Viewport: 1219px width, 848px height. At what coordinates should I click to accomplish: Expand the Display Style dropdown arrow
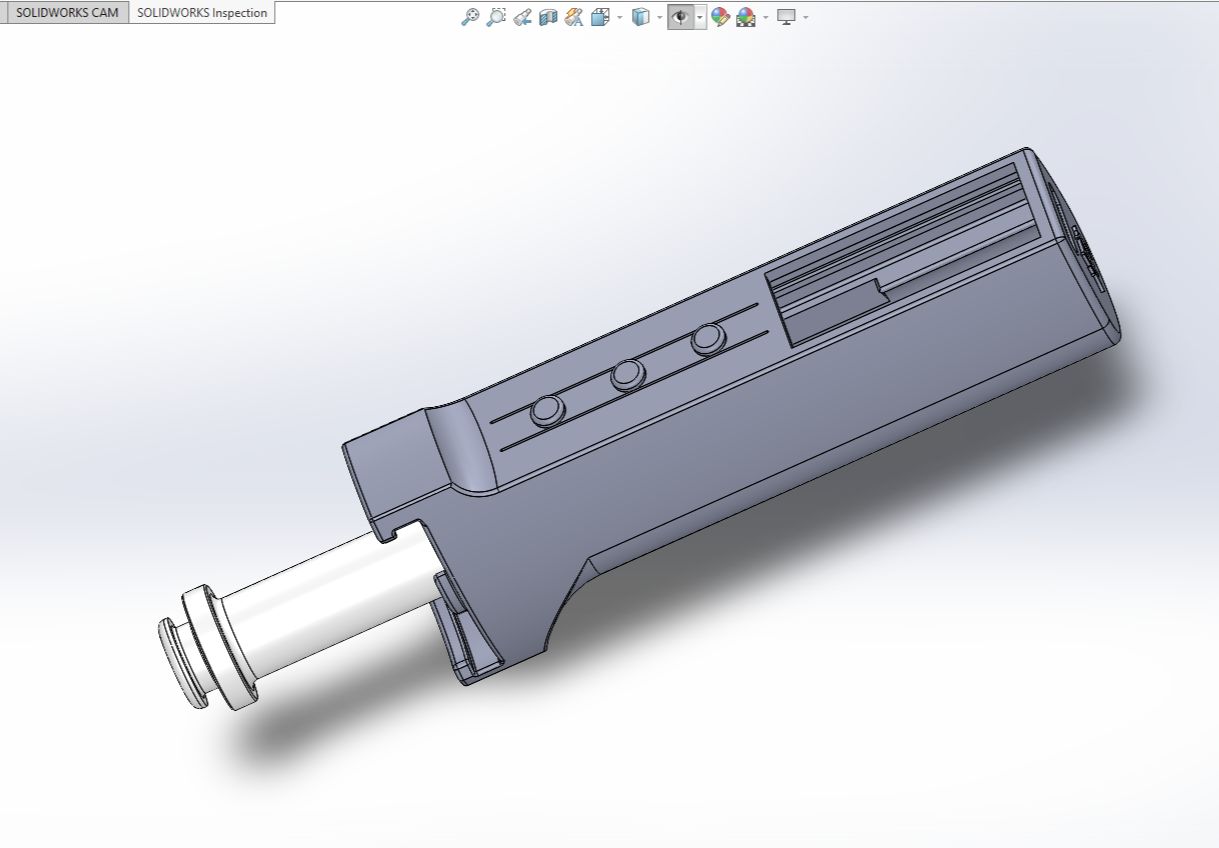659,17
